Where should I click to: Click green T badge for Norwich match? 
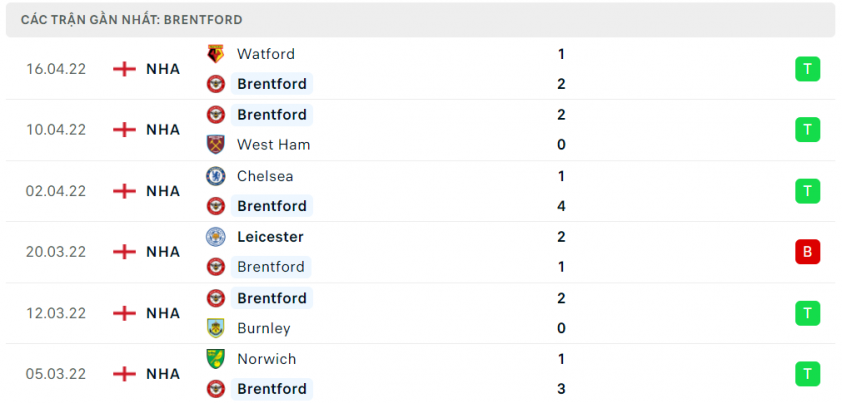point(808,374)
